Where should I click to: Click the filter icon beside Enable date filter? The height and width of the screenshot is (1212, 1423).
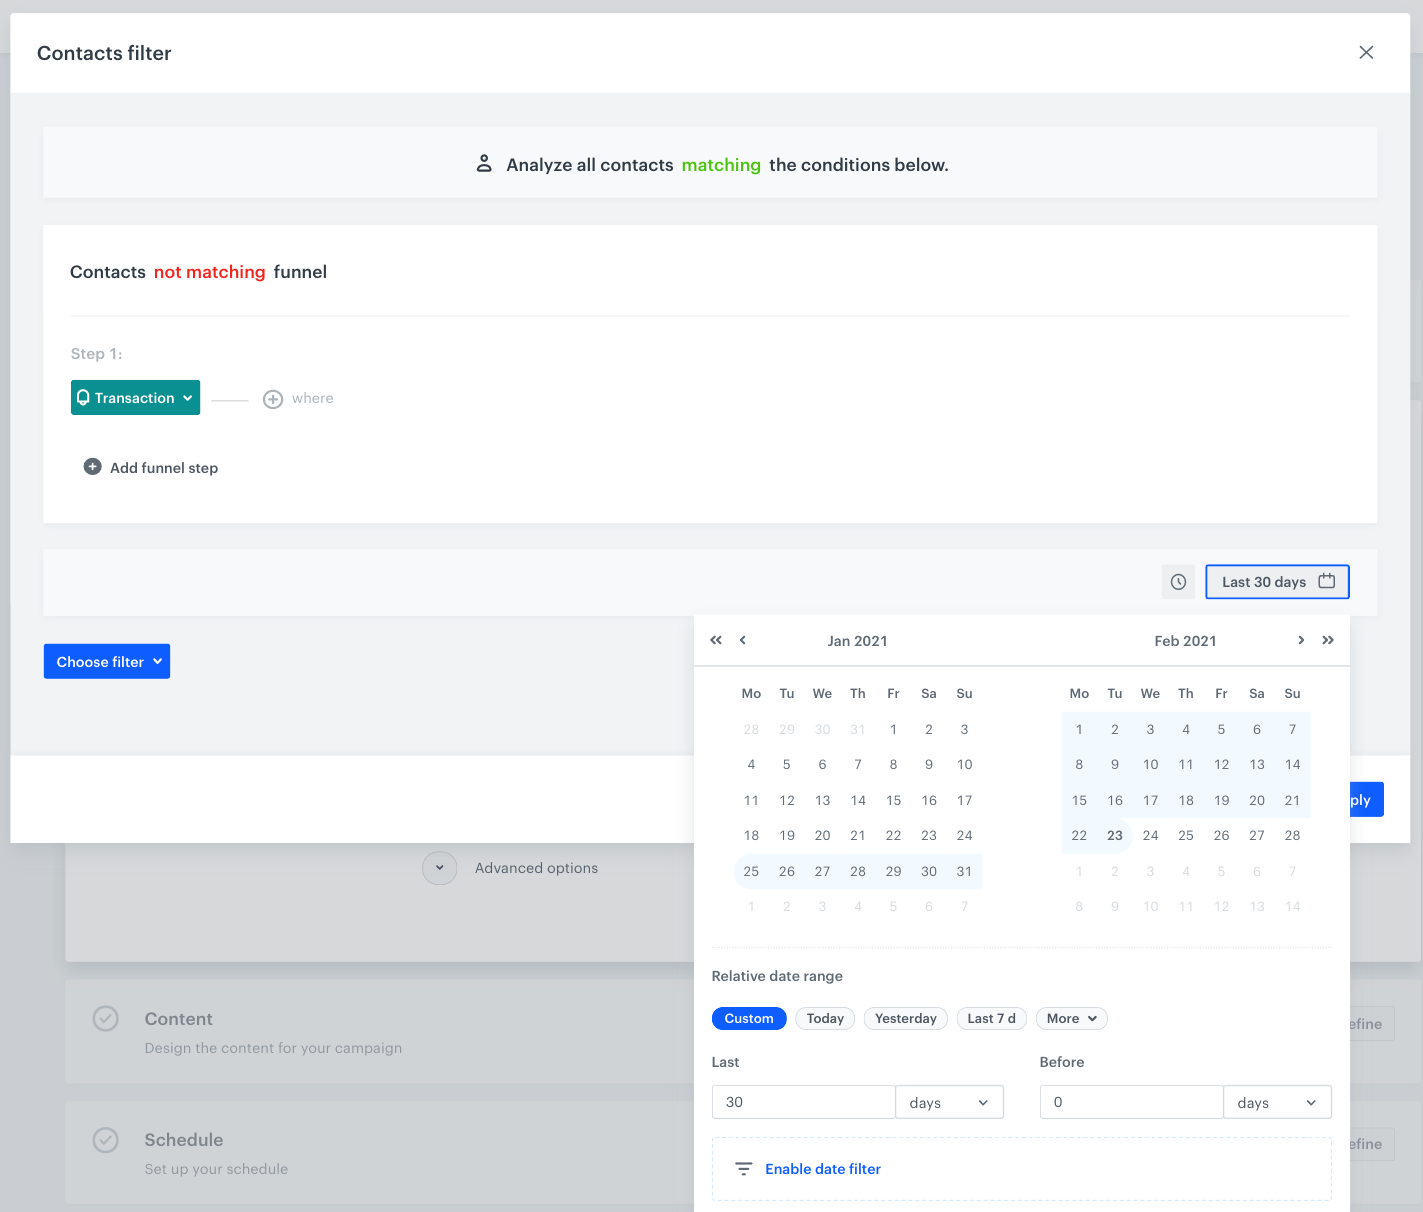pos(743,1168)
